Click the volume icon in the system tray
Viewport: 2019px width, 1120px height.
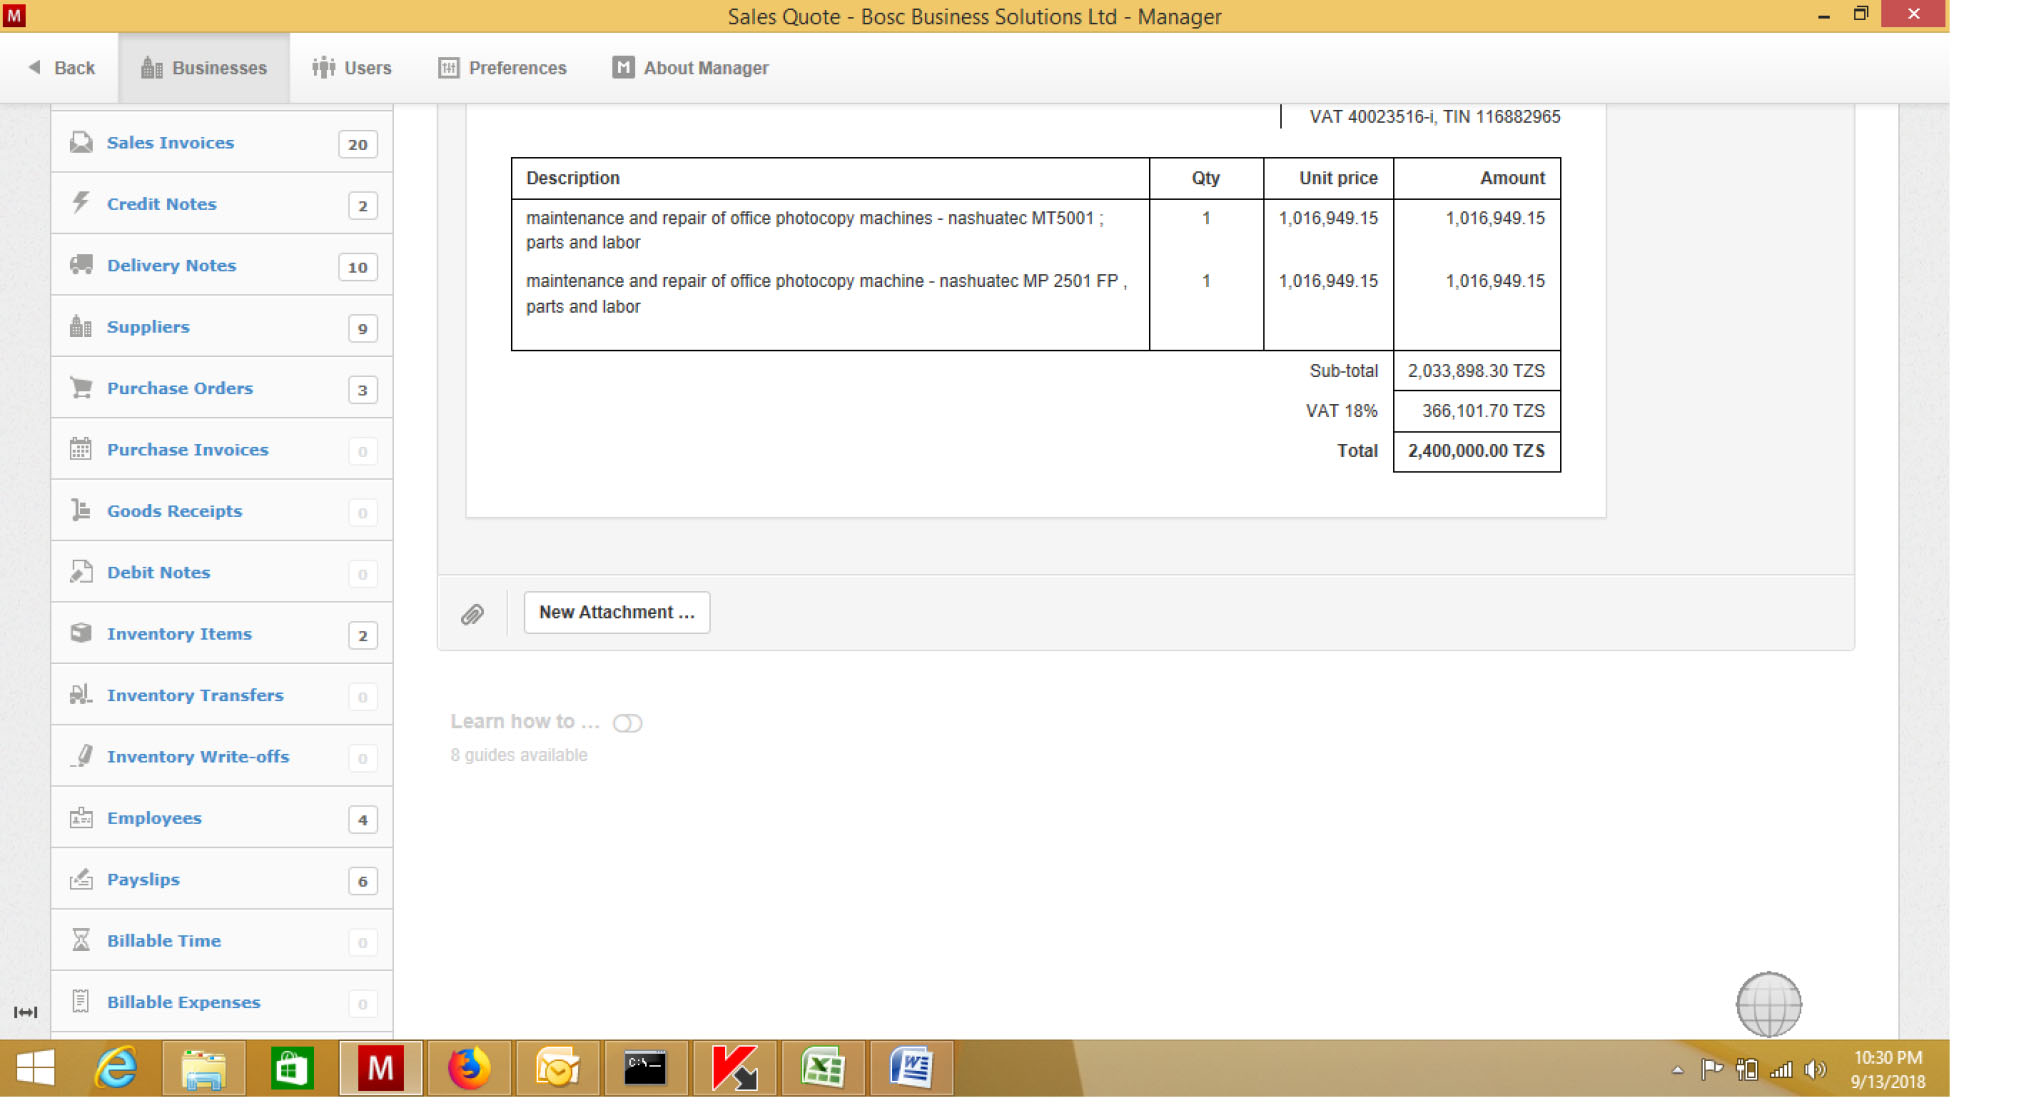tap(1815, 1070)
